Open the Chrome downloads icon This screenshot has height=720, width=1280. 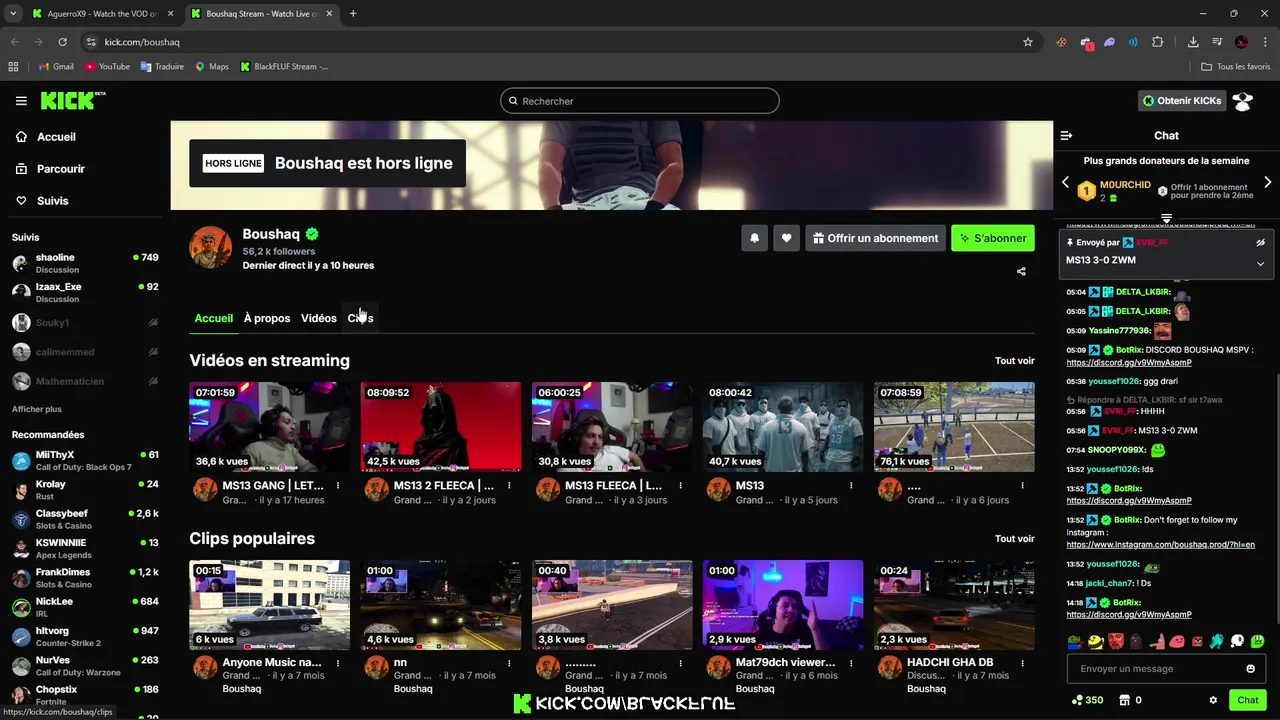click(1193, 42)
